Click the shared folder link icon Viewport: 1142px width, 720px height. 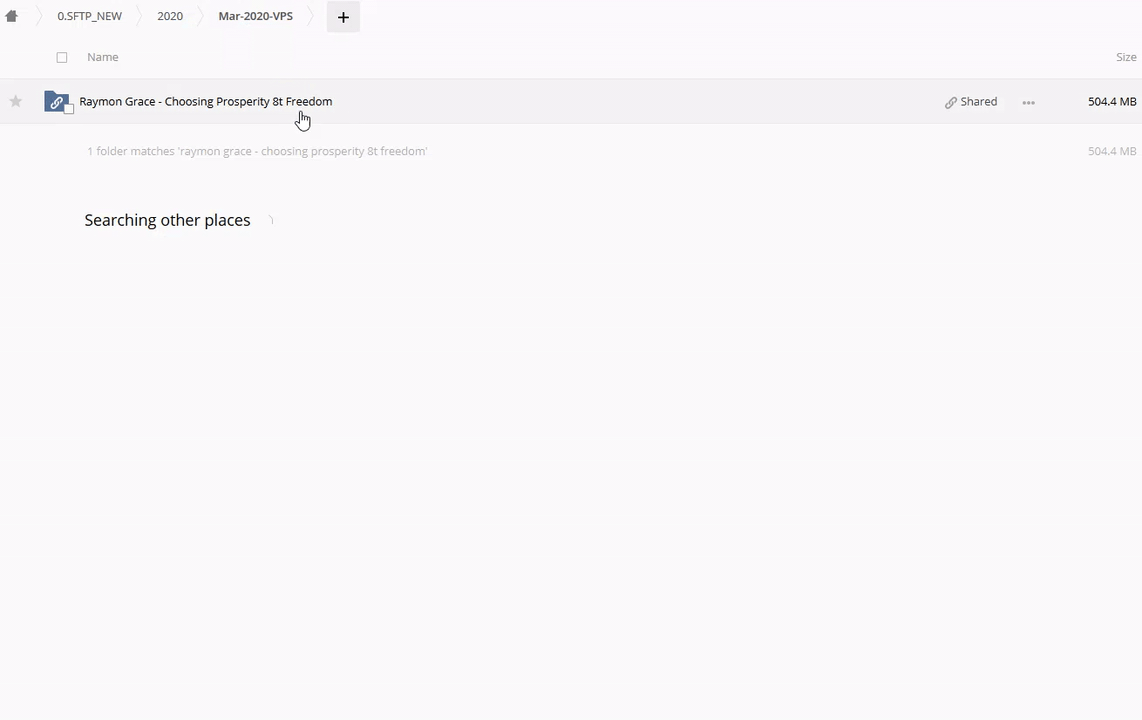[x=55, y=101]
